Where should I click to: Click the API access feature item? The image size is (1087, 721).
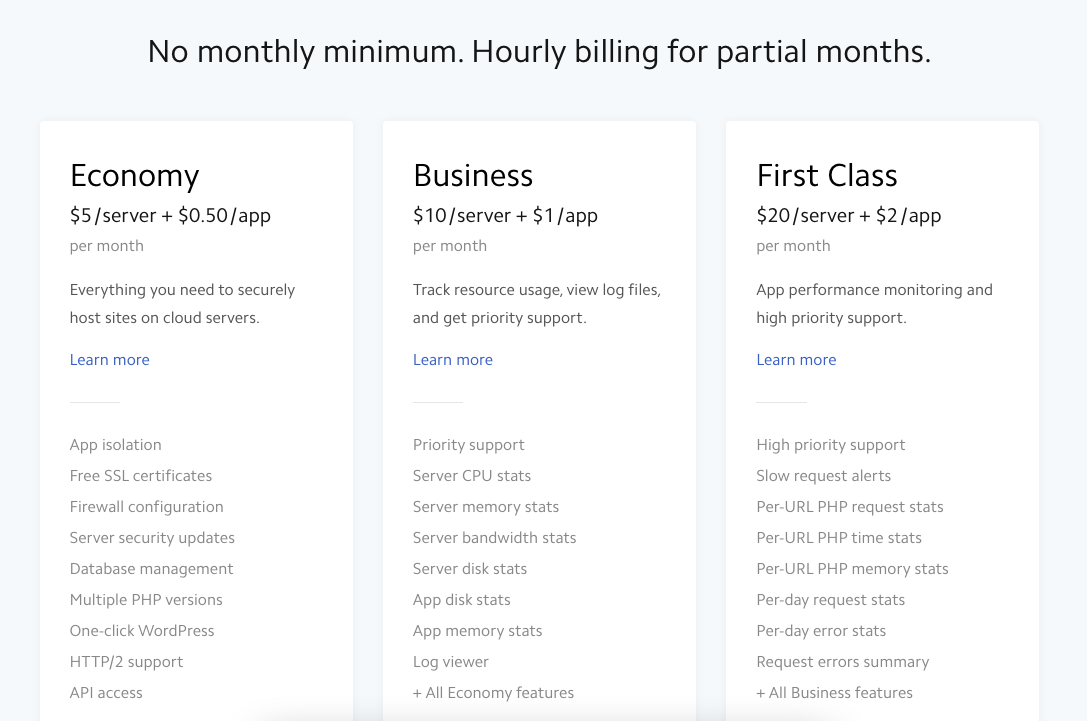(x=106, y=693)
